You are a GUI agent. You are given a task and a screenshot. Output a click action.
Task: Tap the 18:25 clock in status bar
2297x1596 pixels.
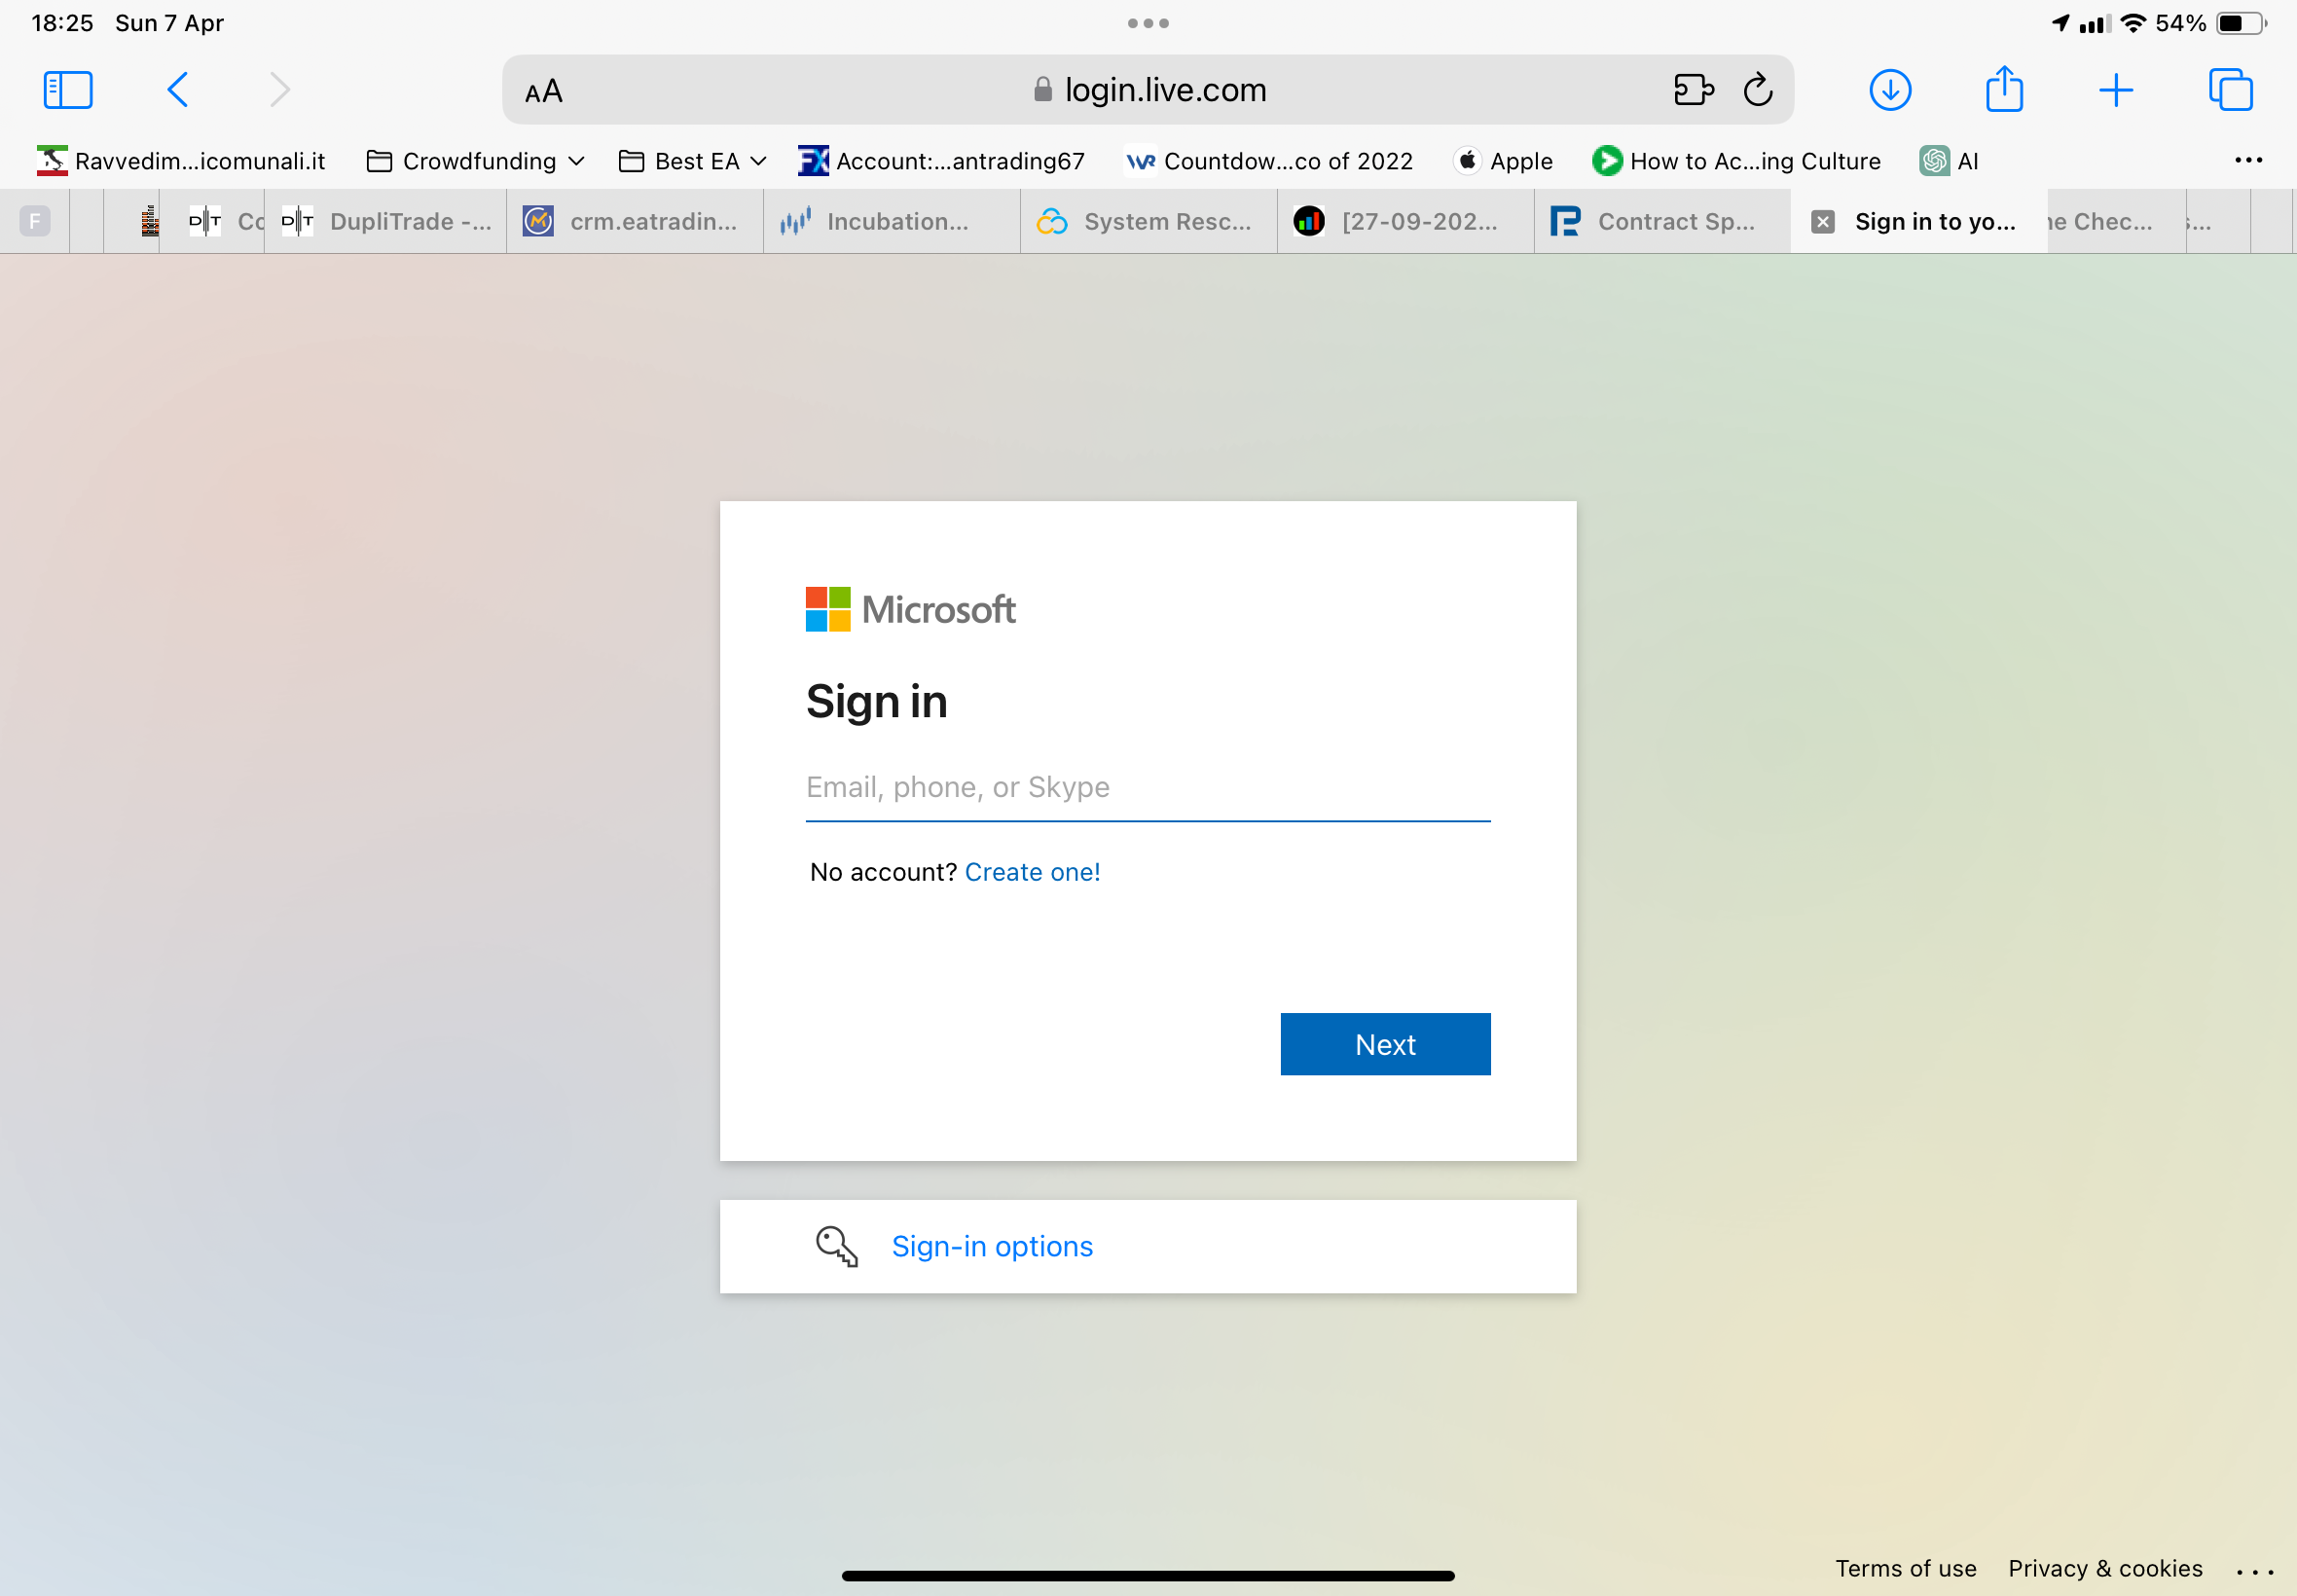pyautogui.click(x=62, y=23)
